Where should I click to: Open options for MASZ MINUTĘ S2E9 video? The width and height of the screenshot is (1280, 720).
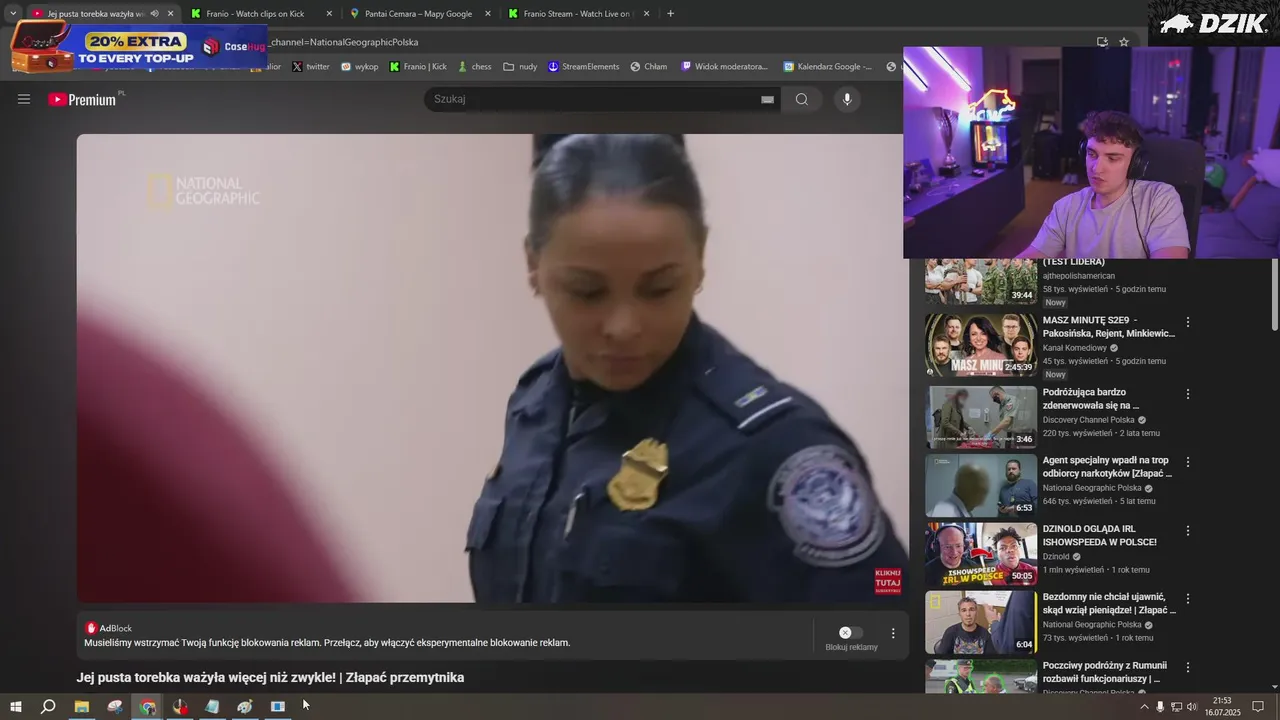1188,323
